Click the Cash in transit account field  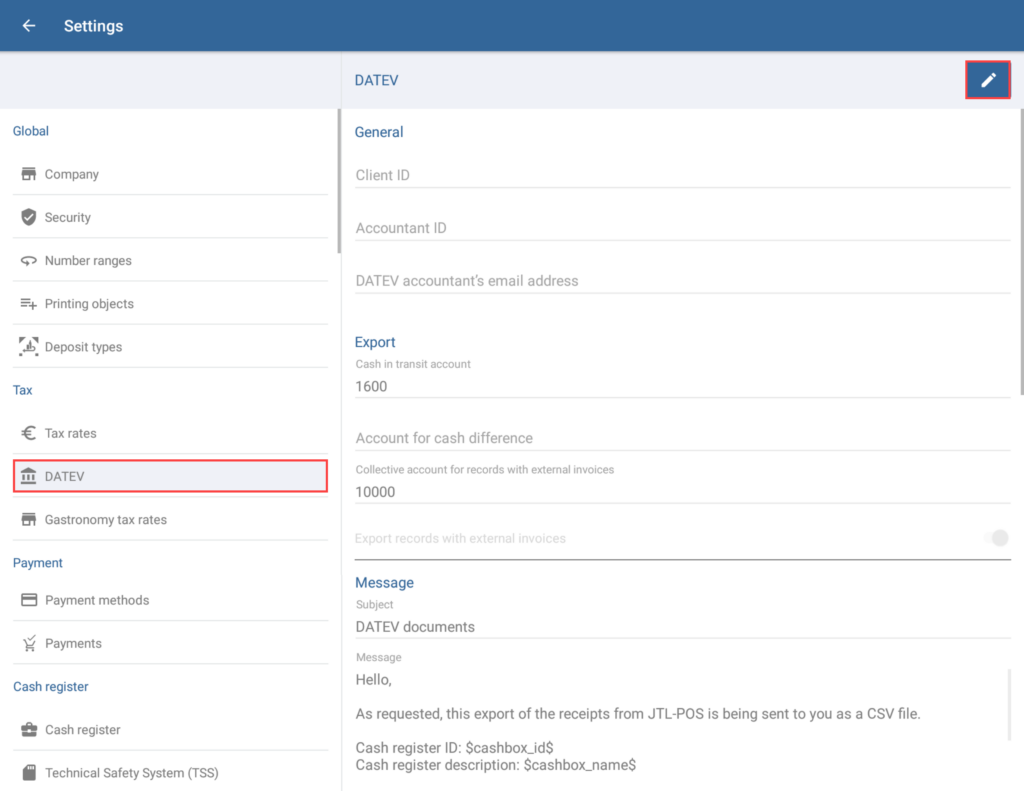[682, 386]
